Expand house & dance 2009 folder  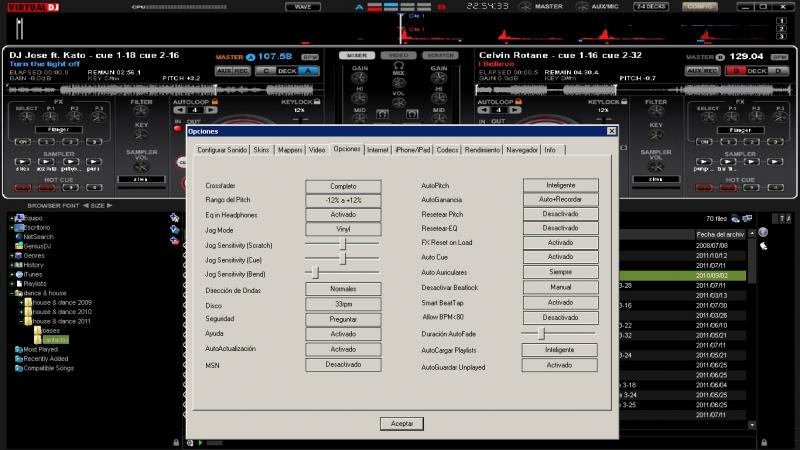[21, 303]
